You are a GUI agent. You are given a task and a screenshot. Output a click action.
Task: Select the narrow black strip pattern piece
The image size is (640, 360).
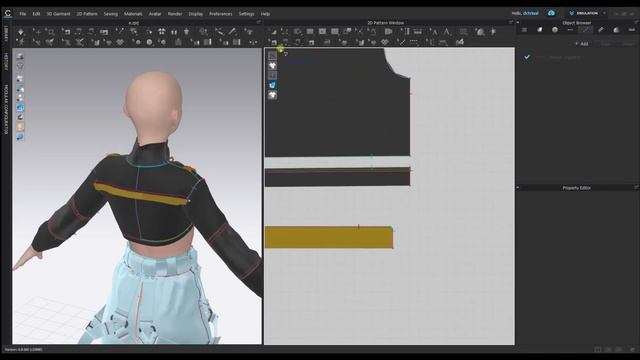click(337, 177)
